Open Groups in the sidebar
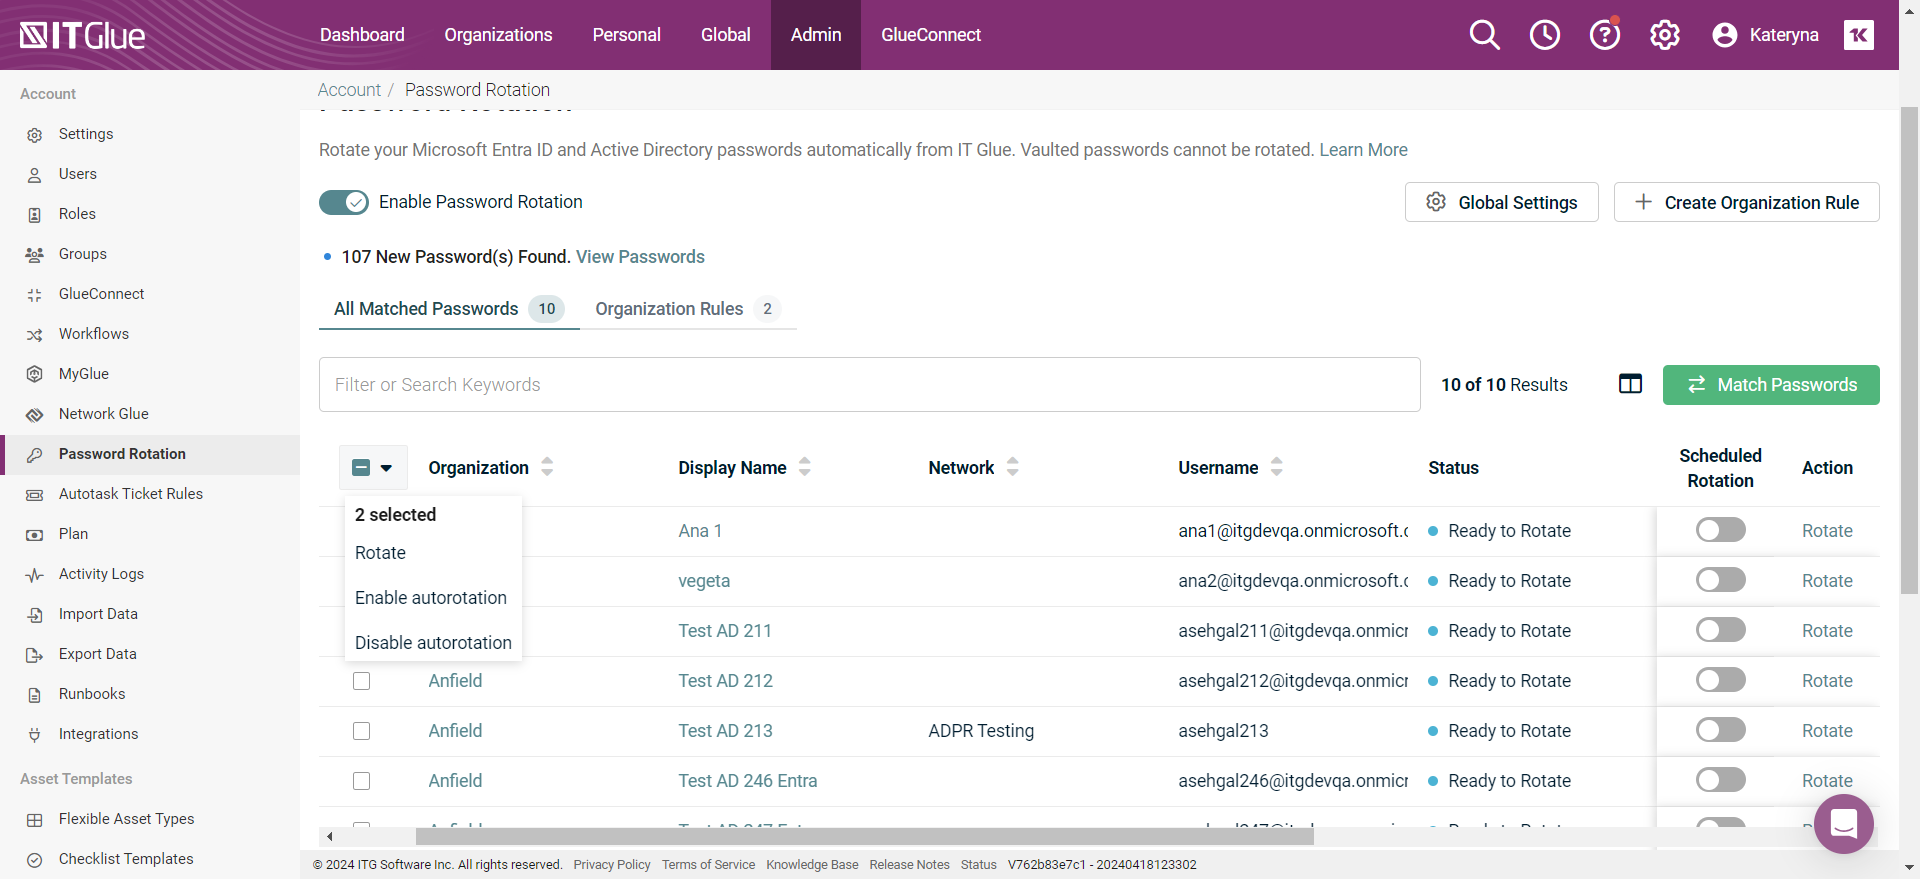Viewport: 1920px width, 879px height. click(x=82, y=254)
